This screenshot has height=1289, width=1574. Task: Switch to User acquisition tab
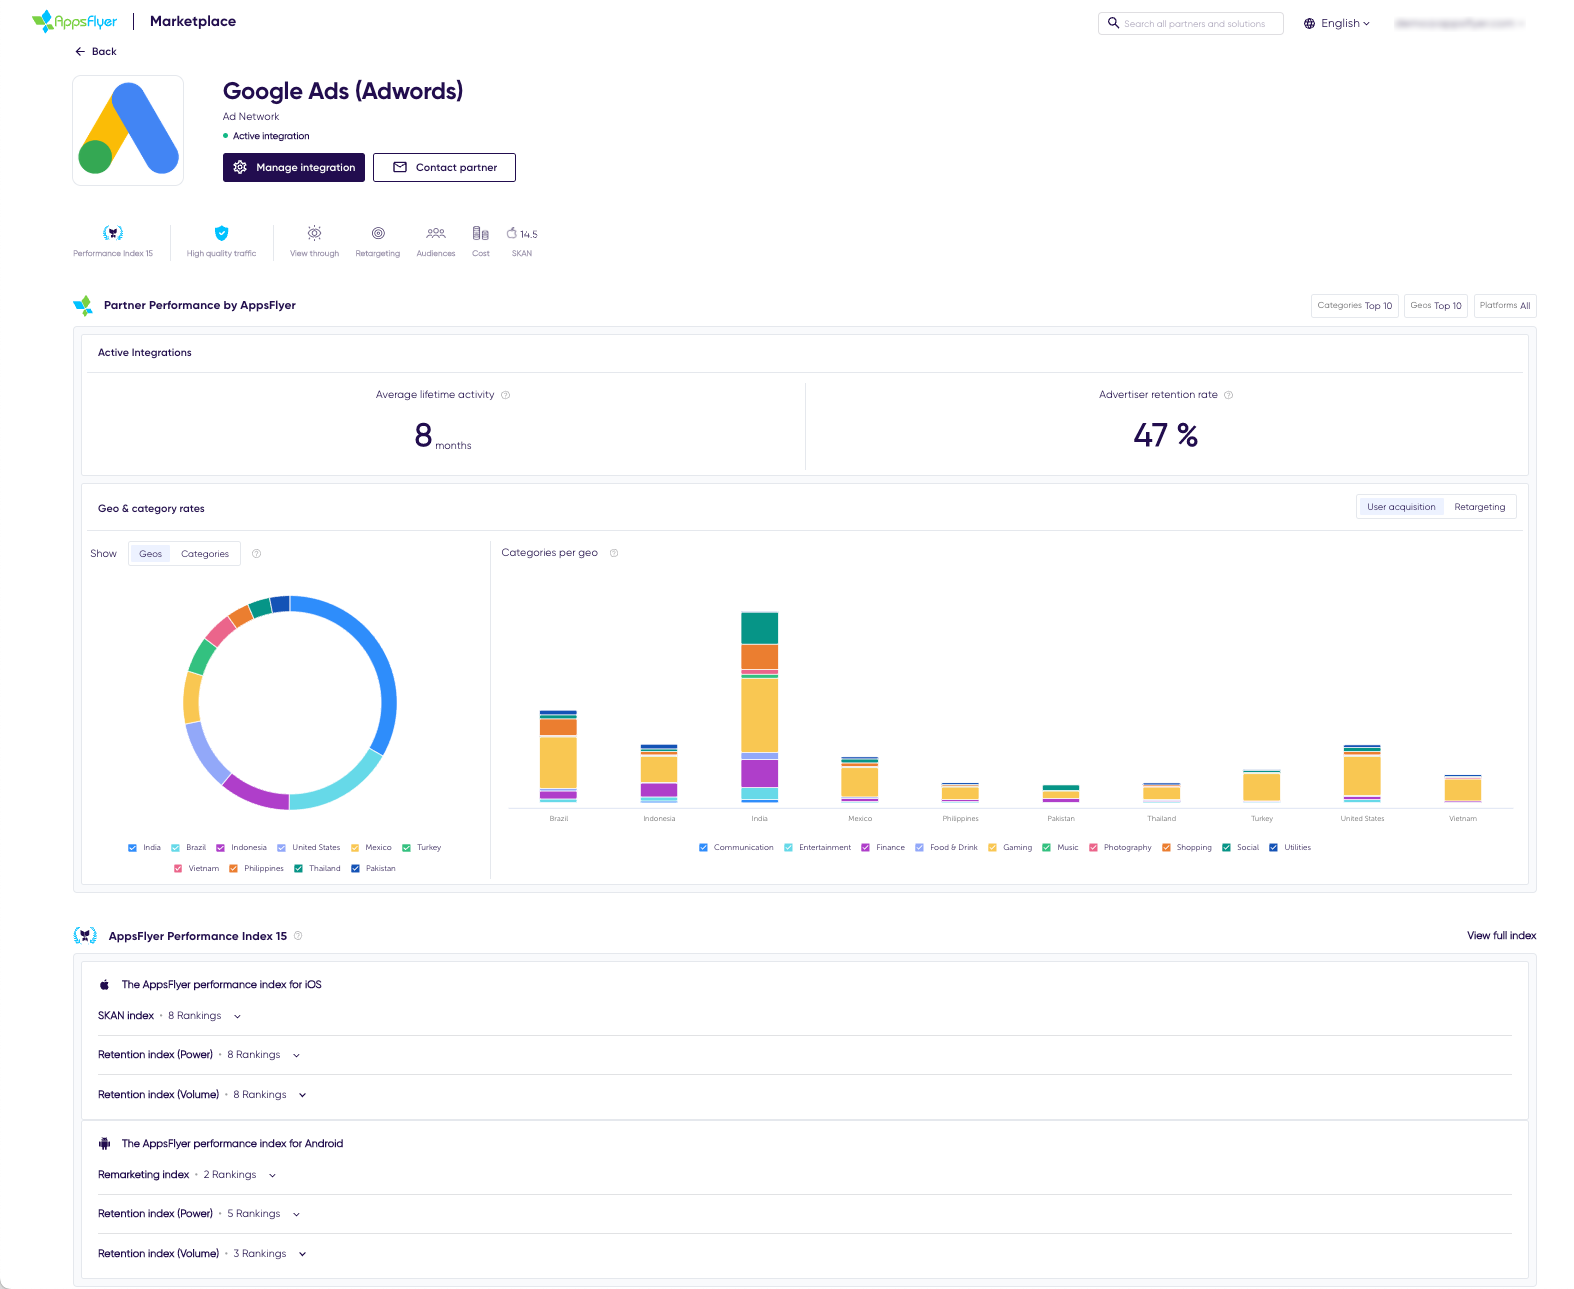pyautogui.click(x=1401, y=507)
